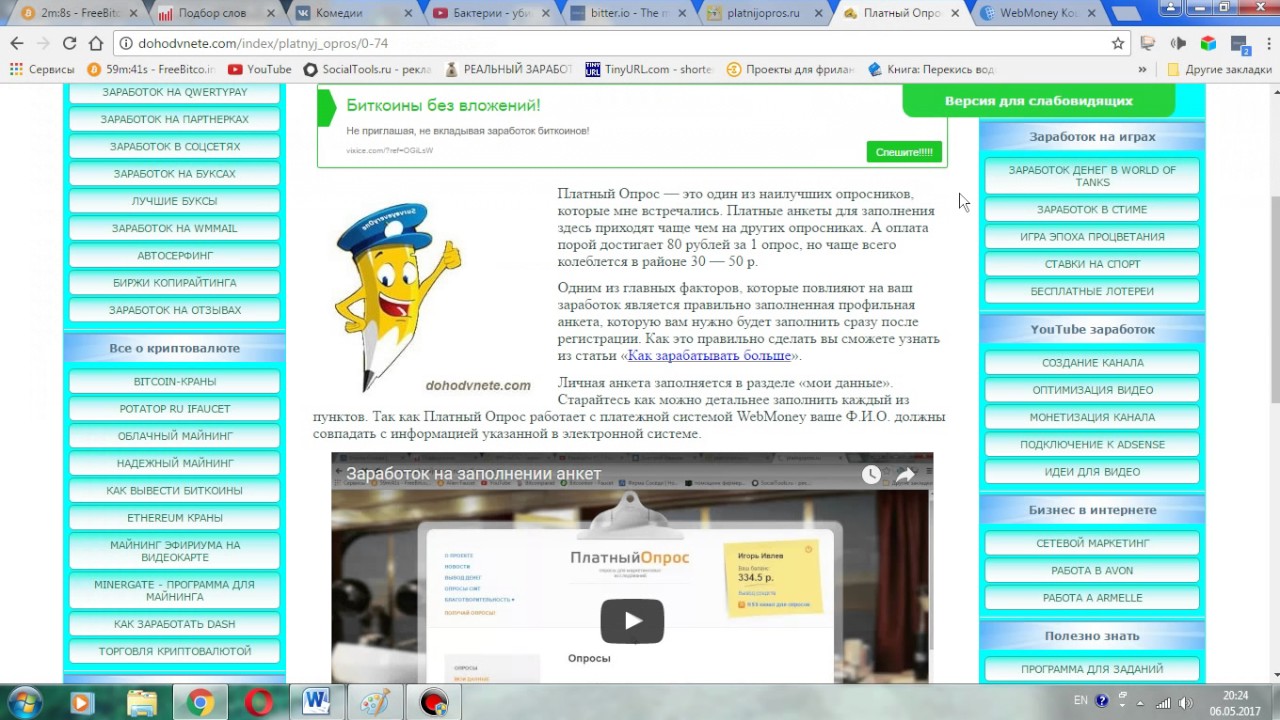The width and height of the screenshot is (1280, 720).
Task: Open BITCOIN-КРАНЫ sidebar item
Action: 175,382
